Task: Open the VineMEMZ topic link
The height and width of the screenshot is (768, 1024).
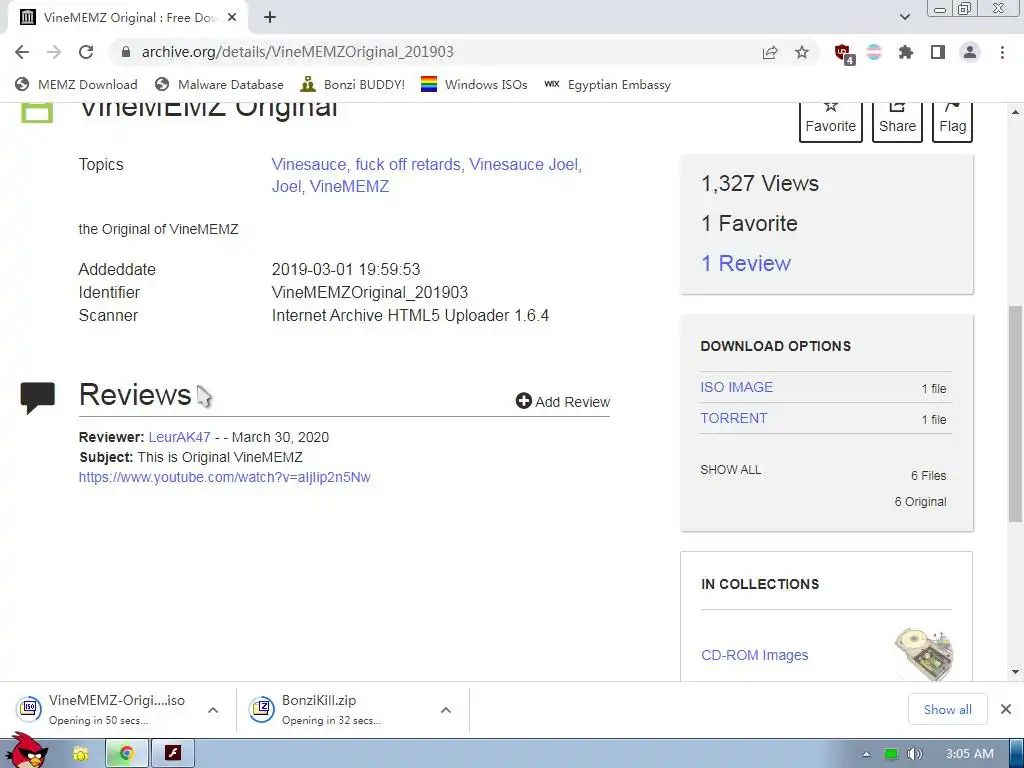Action: tap(349, 187)
